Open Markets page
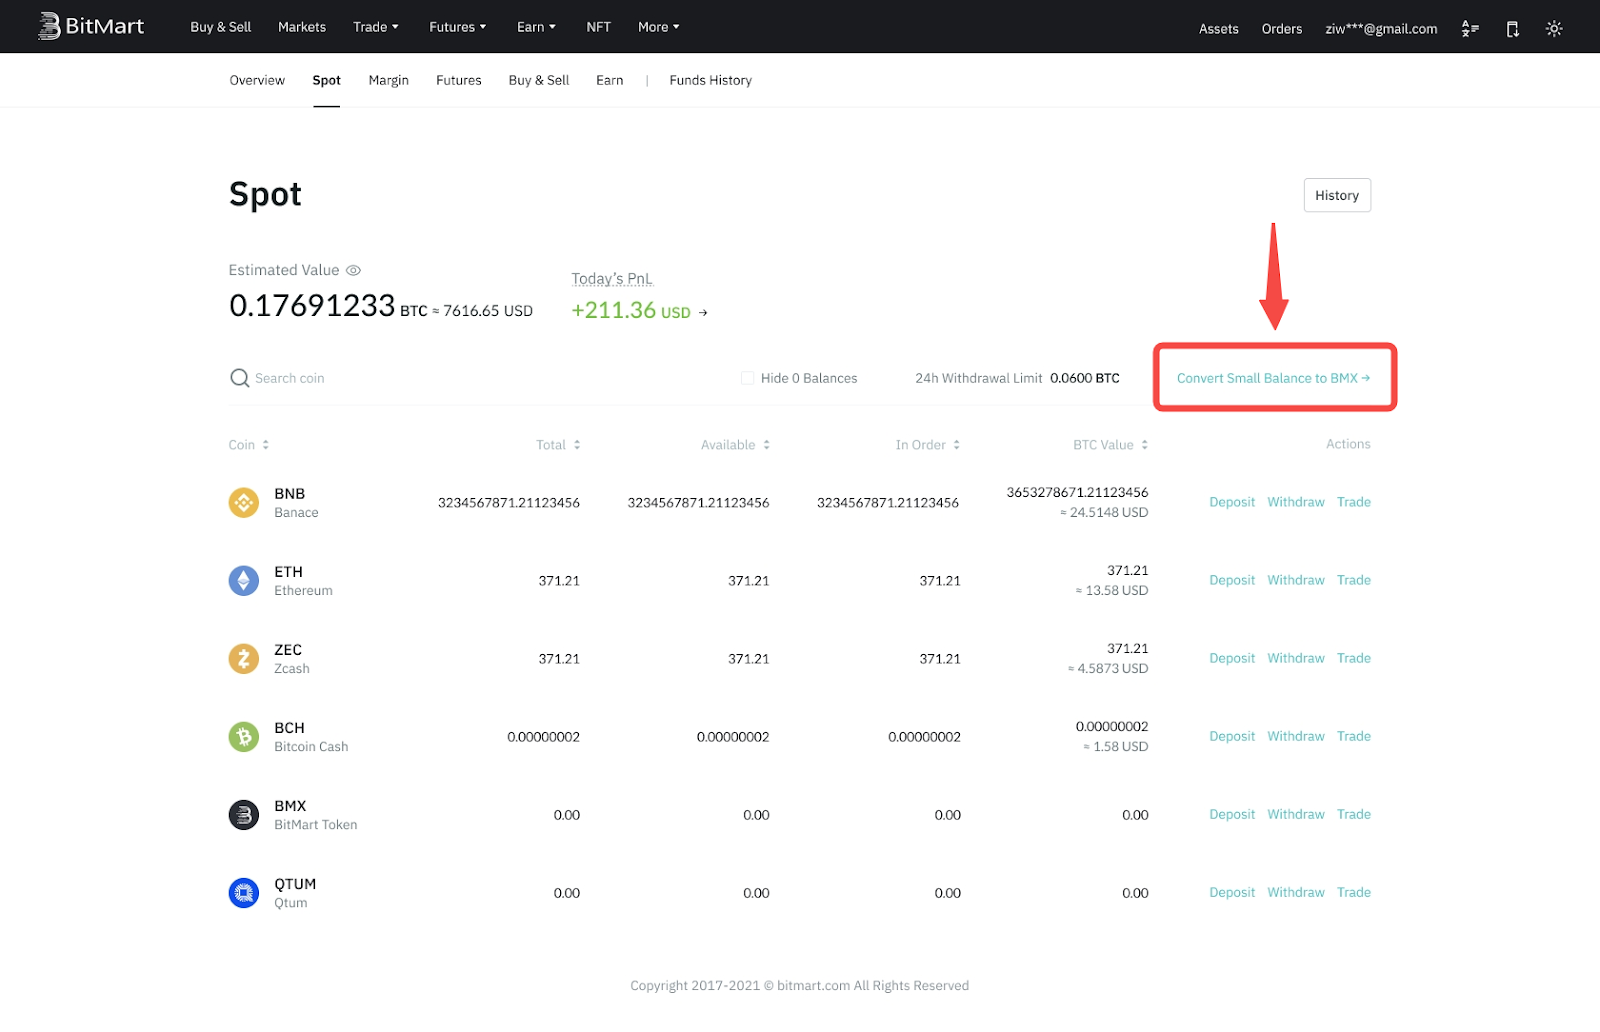Screen dimensions: 1600x1032 [302, 27]
